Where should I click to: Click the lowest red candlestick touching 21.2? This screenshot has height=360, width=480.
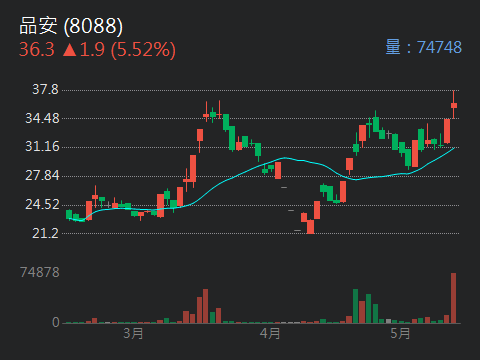(x=310, y=227)
